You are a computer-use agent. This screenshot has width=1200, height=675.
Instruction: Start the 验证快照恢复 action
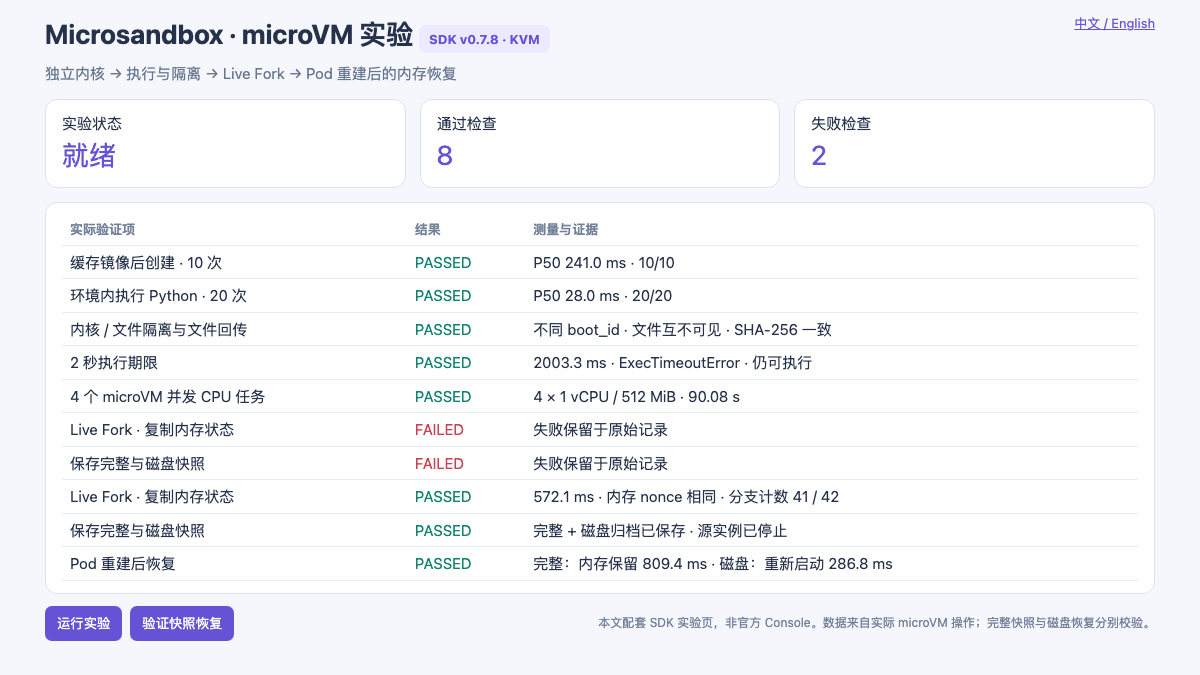click(x=182, y=623)
